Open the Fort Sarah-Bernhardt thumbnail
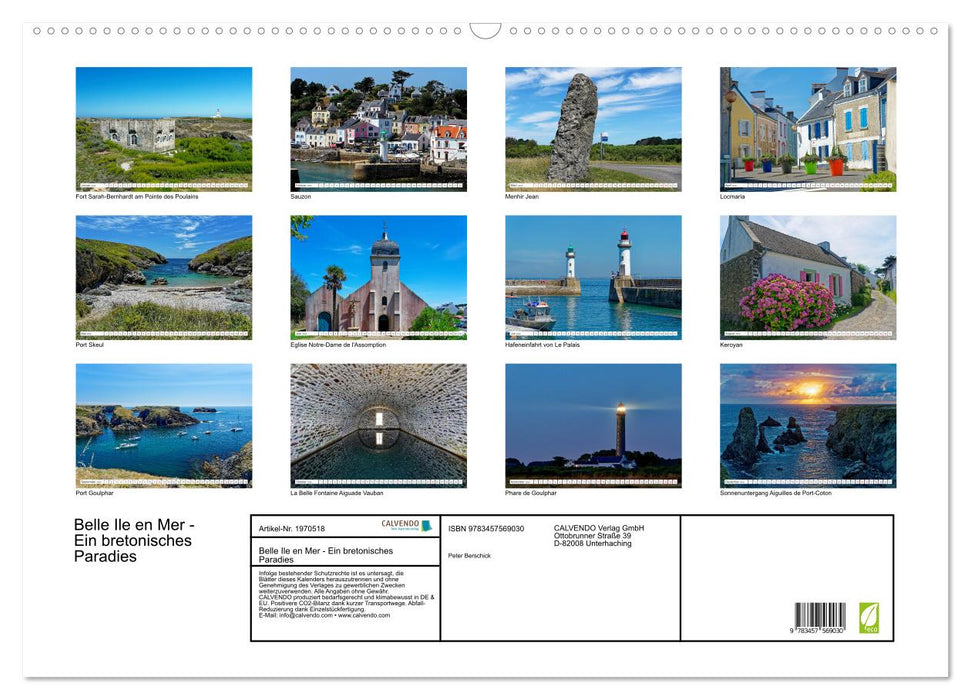Screen dimensions: 971x700 [162, 127]
